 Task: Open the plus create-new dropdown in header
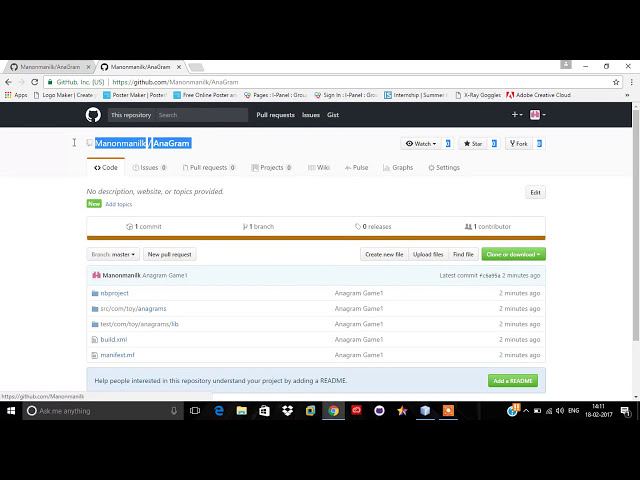point(517,115)
